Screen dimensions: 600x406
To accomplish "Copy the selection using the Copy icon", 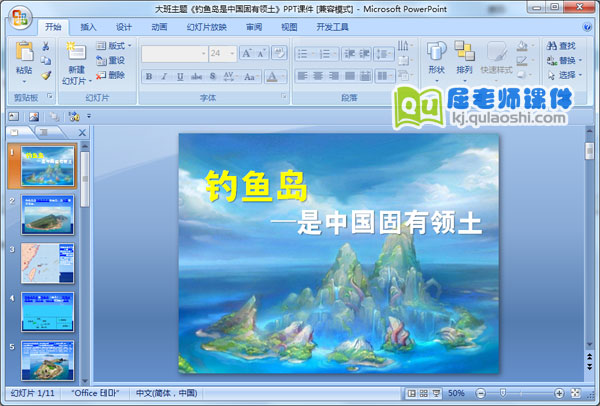I will (x=46, y=60).
